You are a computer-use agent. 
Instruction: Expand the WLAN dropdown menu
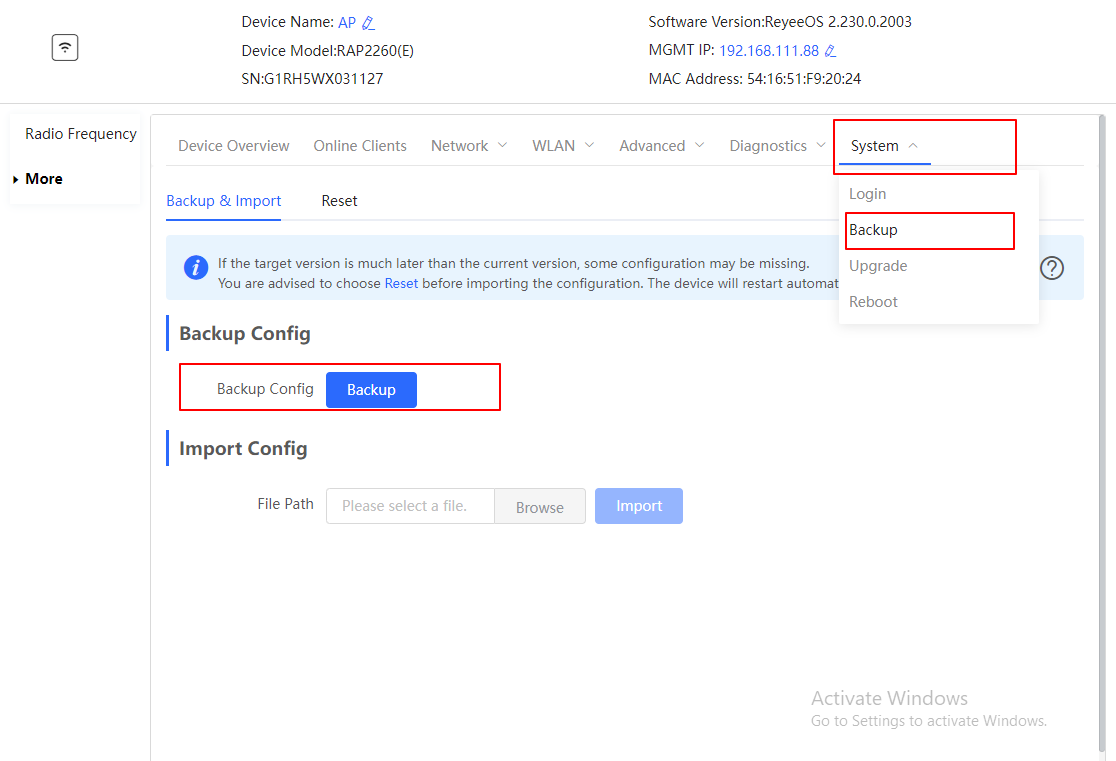[563, 146]
